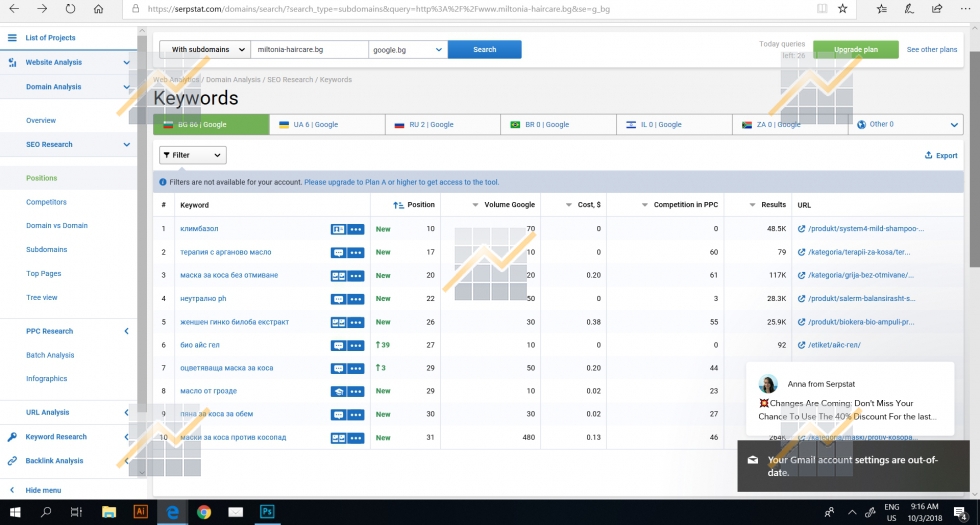Open Infographics in sidebar
This screenshot has height=525, width=980.
click(46, 379)
